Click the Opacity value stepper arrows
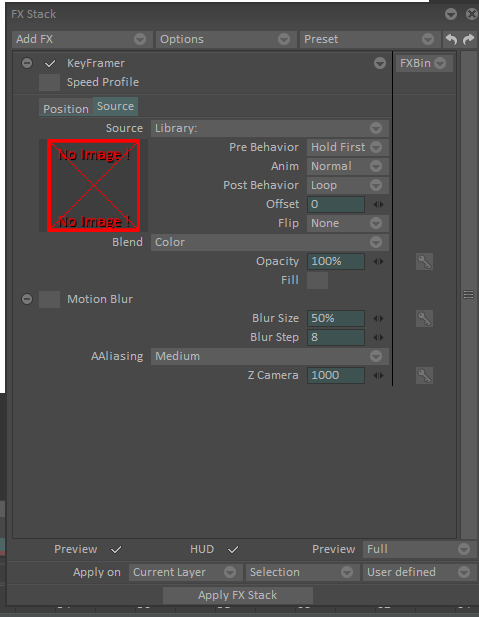The width and height of the screenshot is (479, 617). pyautogui.click(x=378, y=262)
